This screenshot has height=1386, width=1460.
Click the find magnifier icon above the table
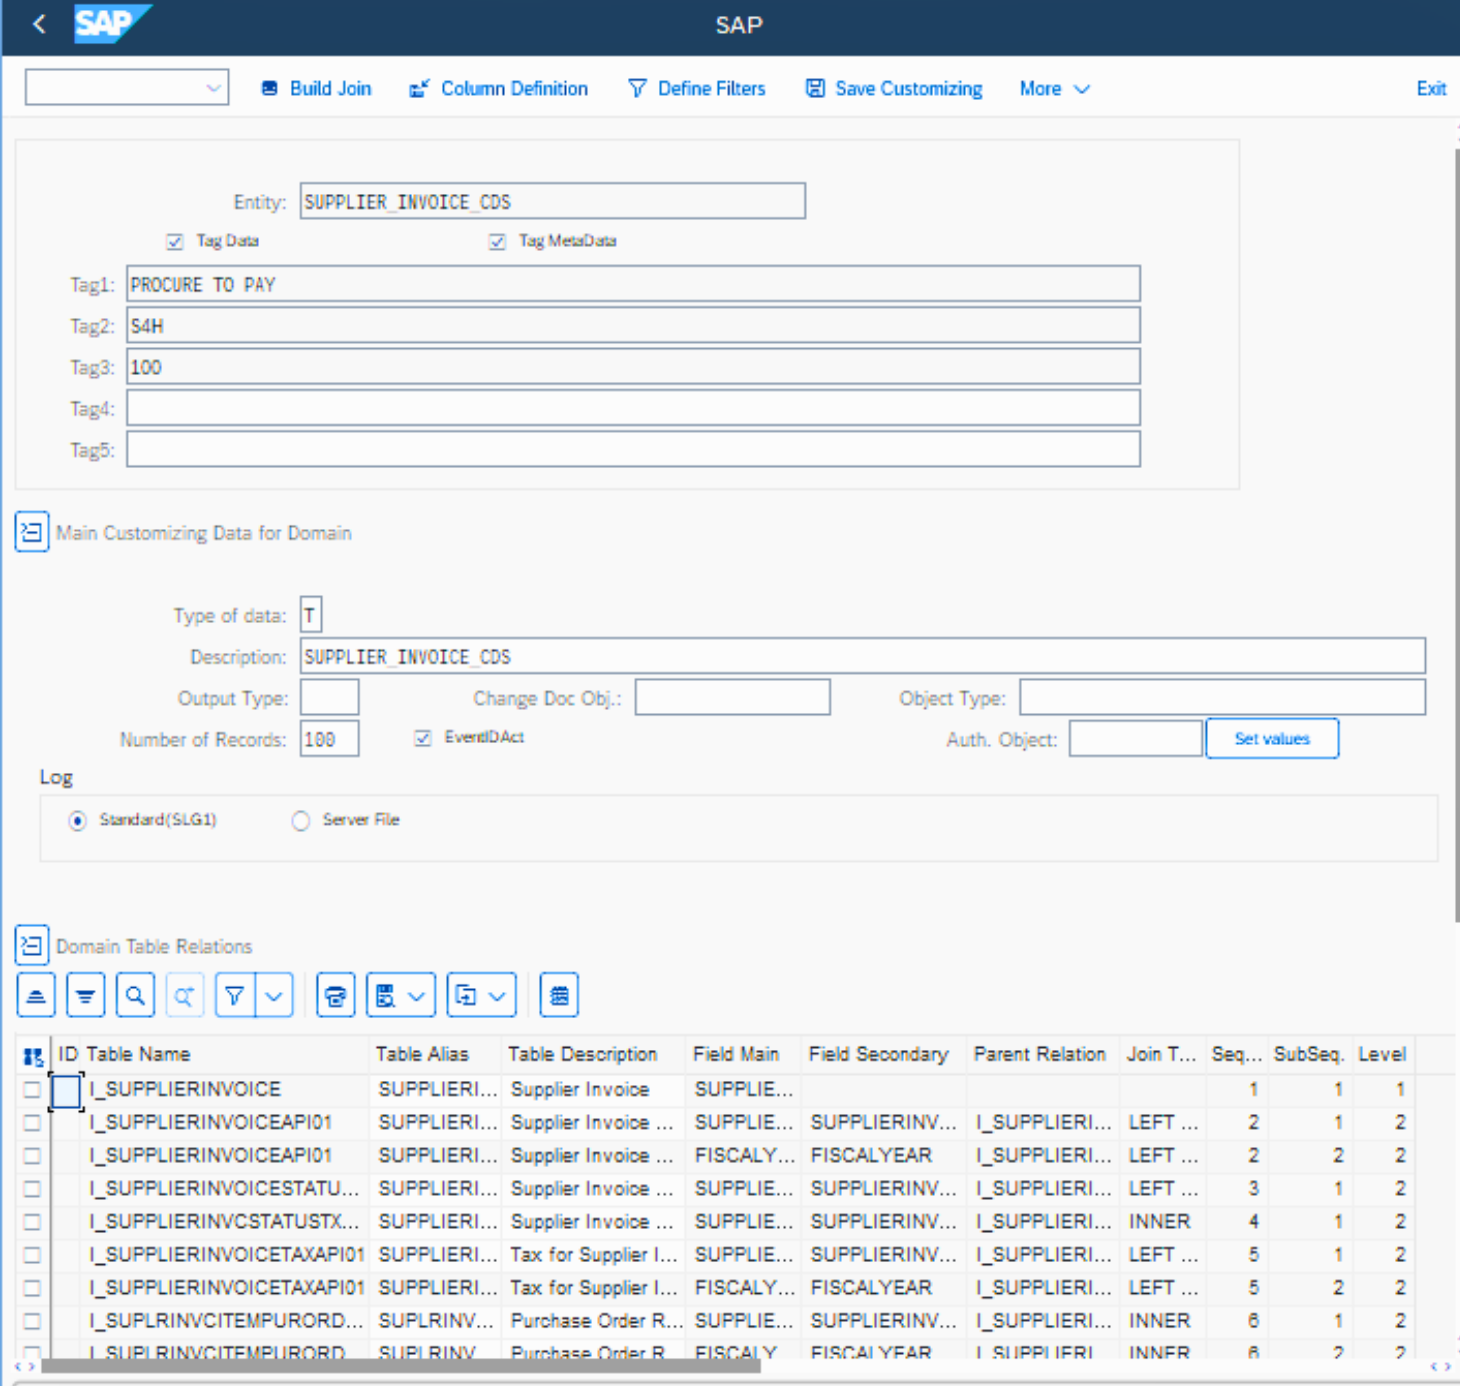(x=135, y=996)
